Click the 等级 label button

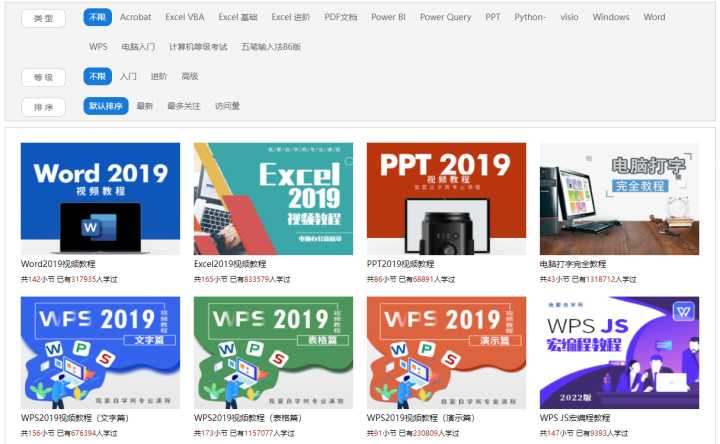tap(43, 77)
